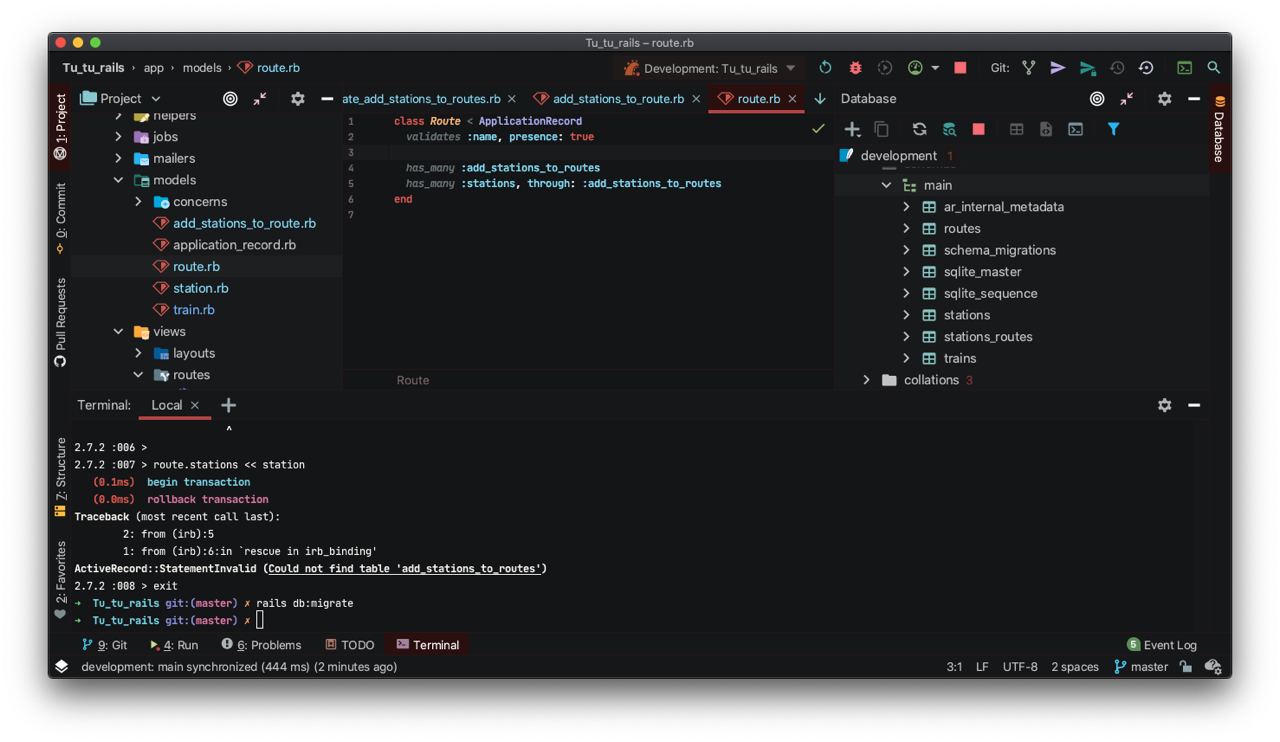This screenshot has width=1280, height=742.
Task: Open Database schema search icon
Action: (x=949, y=129)
